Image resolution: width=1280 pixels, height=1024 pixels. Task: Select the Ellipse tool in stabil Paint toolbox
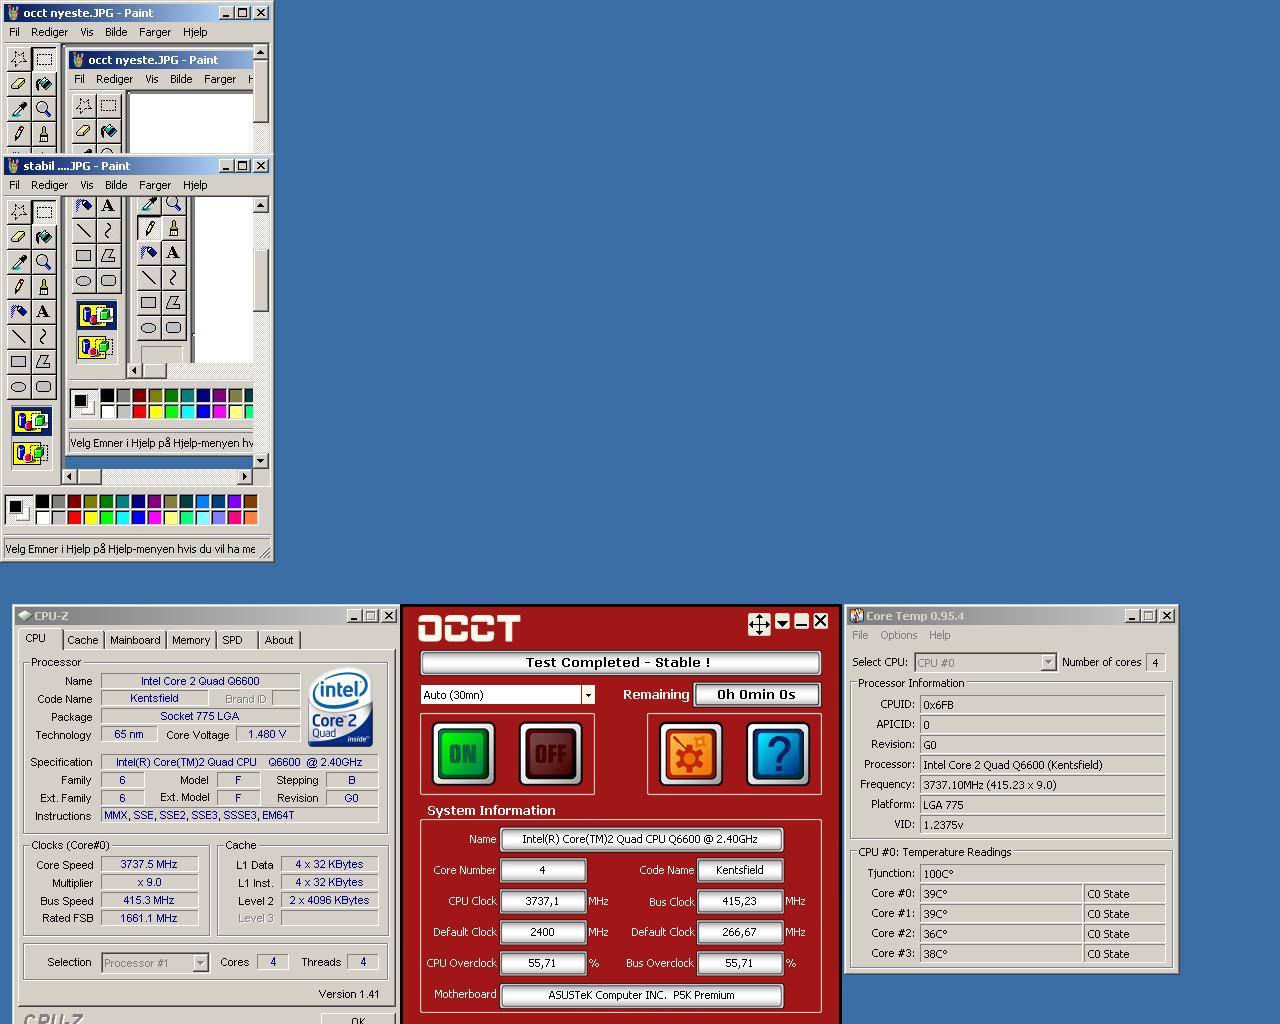pyautogui.click(x=18, y=386)
